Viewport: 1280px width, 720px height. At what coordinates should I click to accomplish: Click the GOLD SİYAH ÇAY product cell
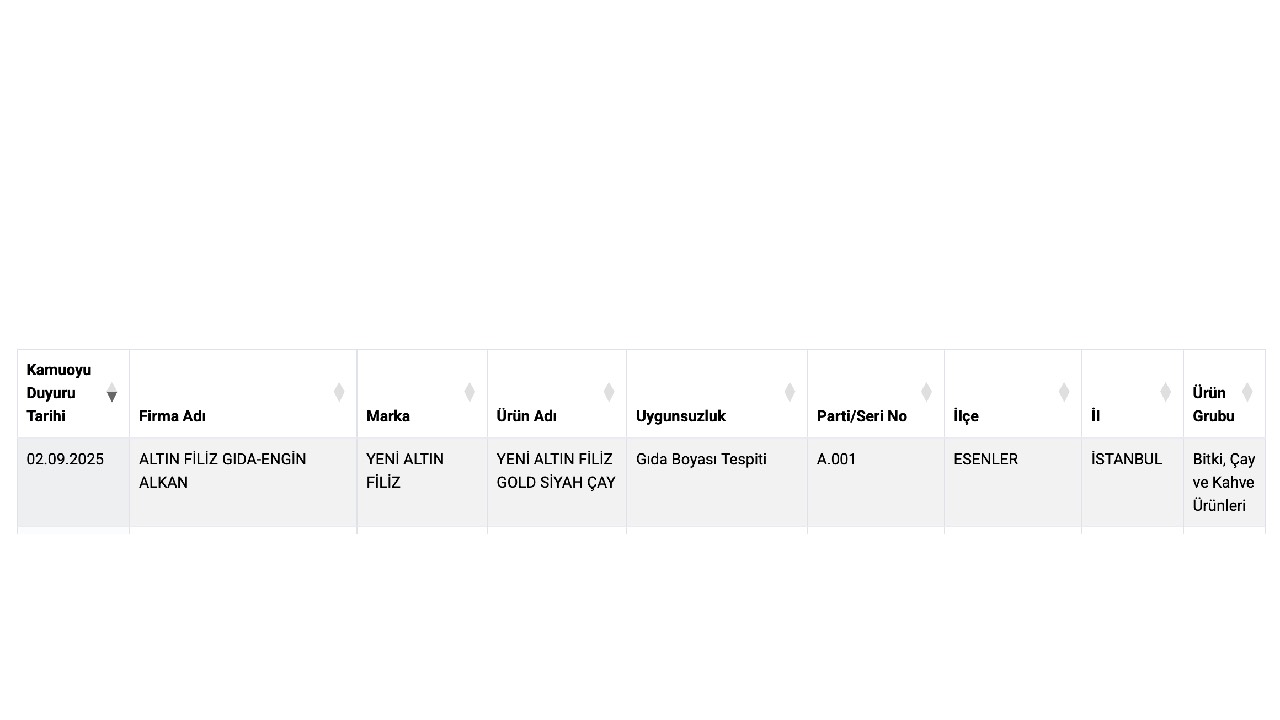pos(555,471)
